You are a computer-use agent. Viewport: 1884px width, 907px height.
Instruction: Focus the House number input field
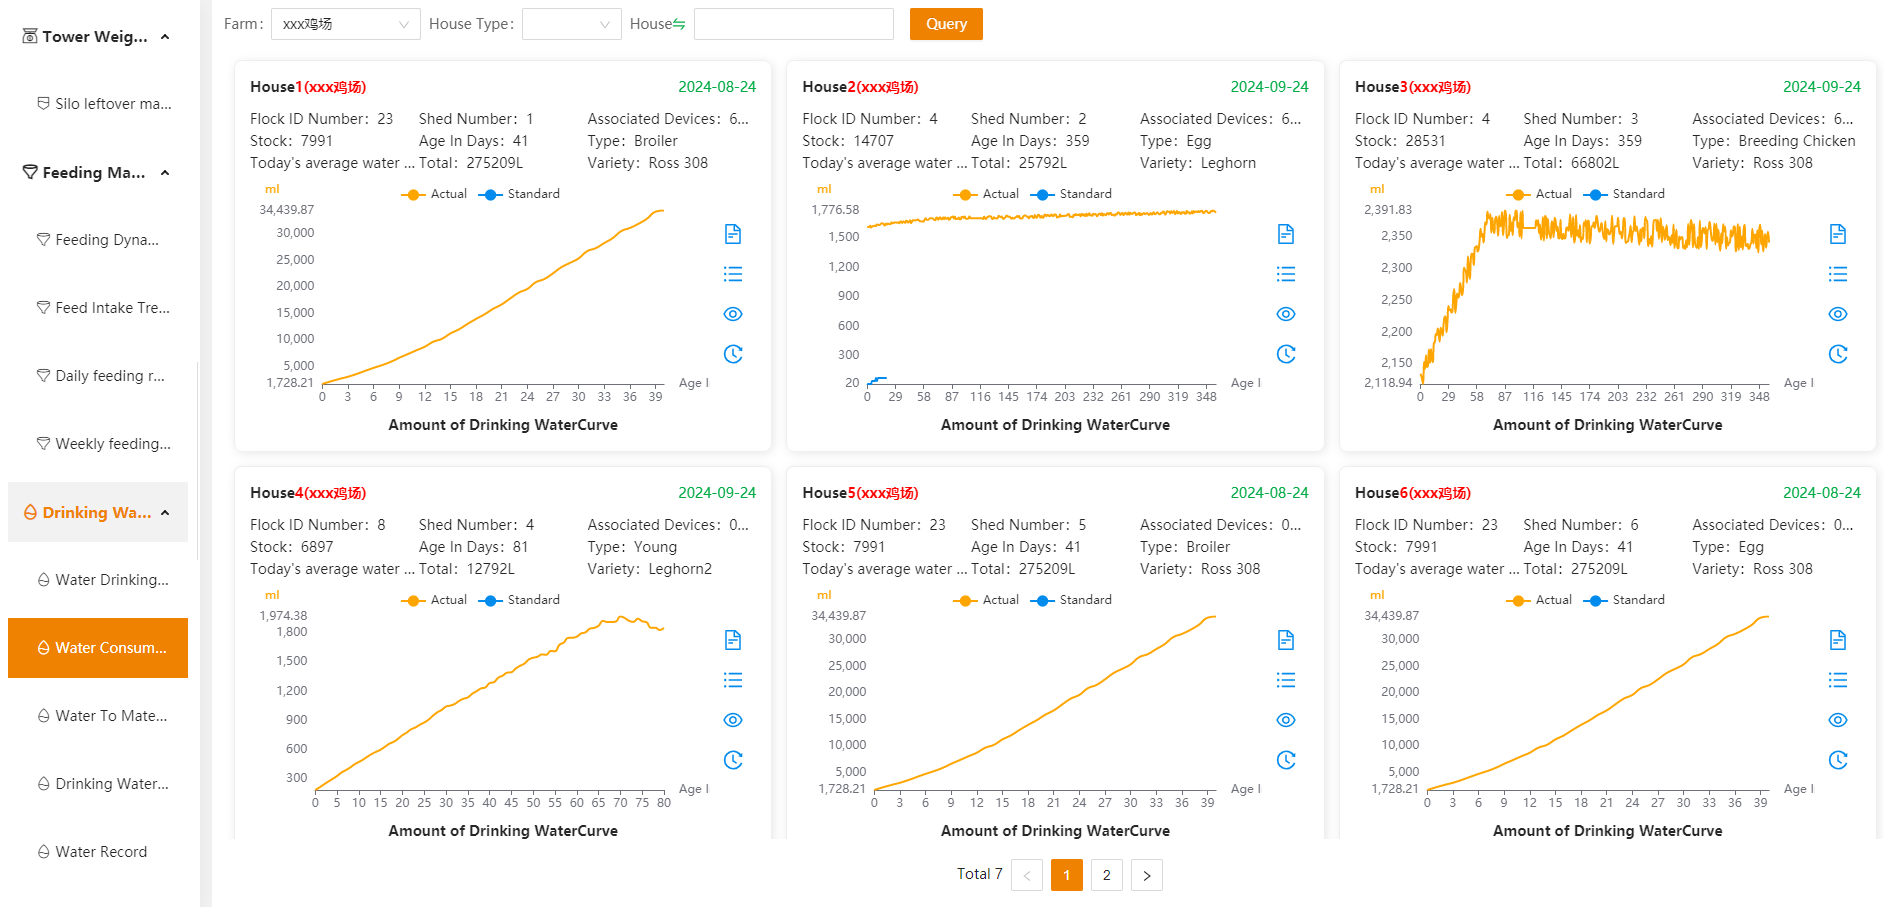[794, 24]
